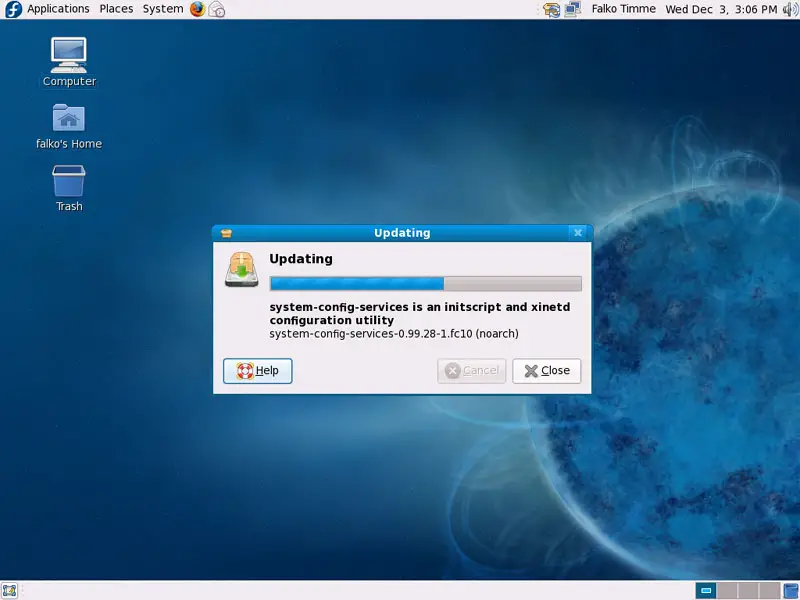This screenshot has width=800, height=600.
Task: Click the greyed-out Cancel button
Action: coord(471,371)
